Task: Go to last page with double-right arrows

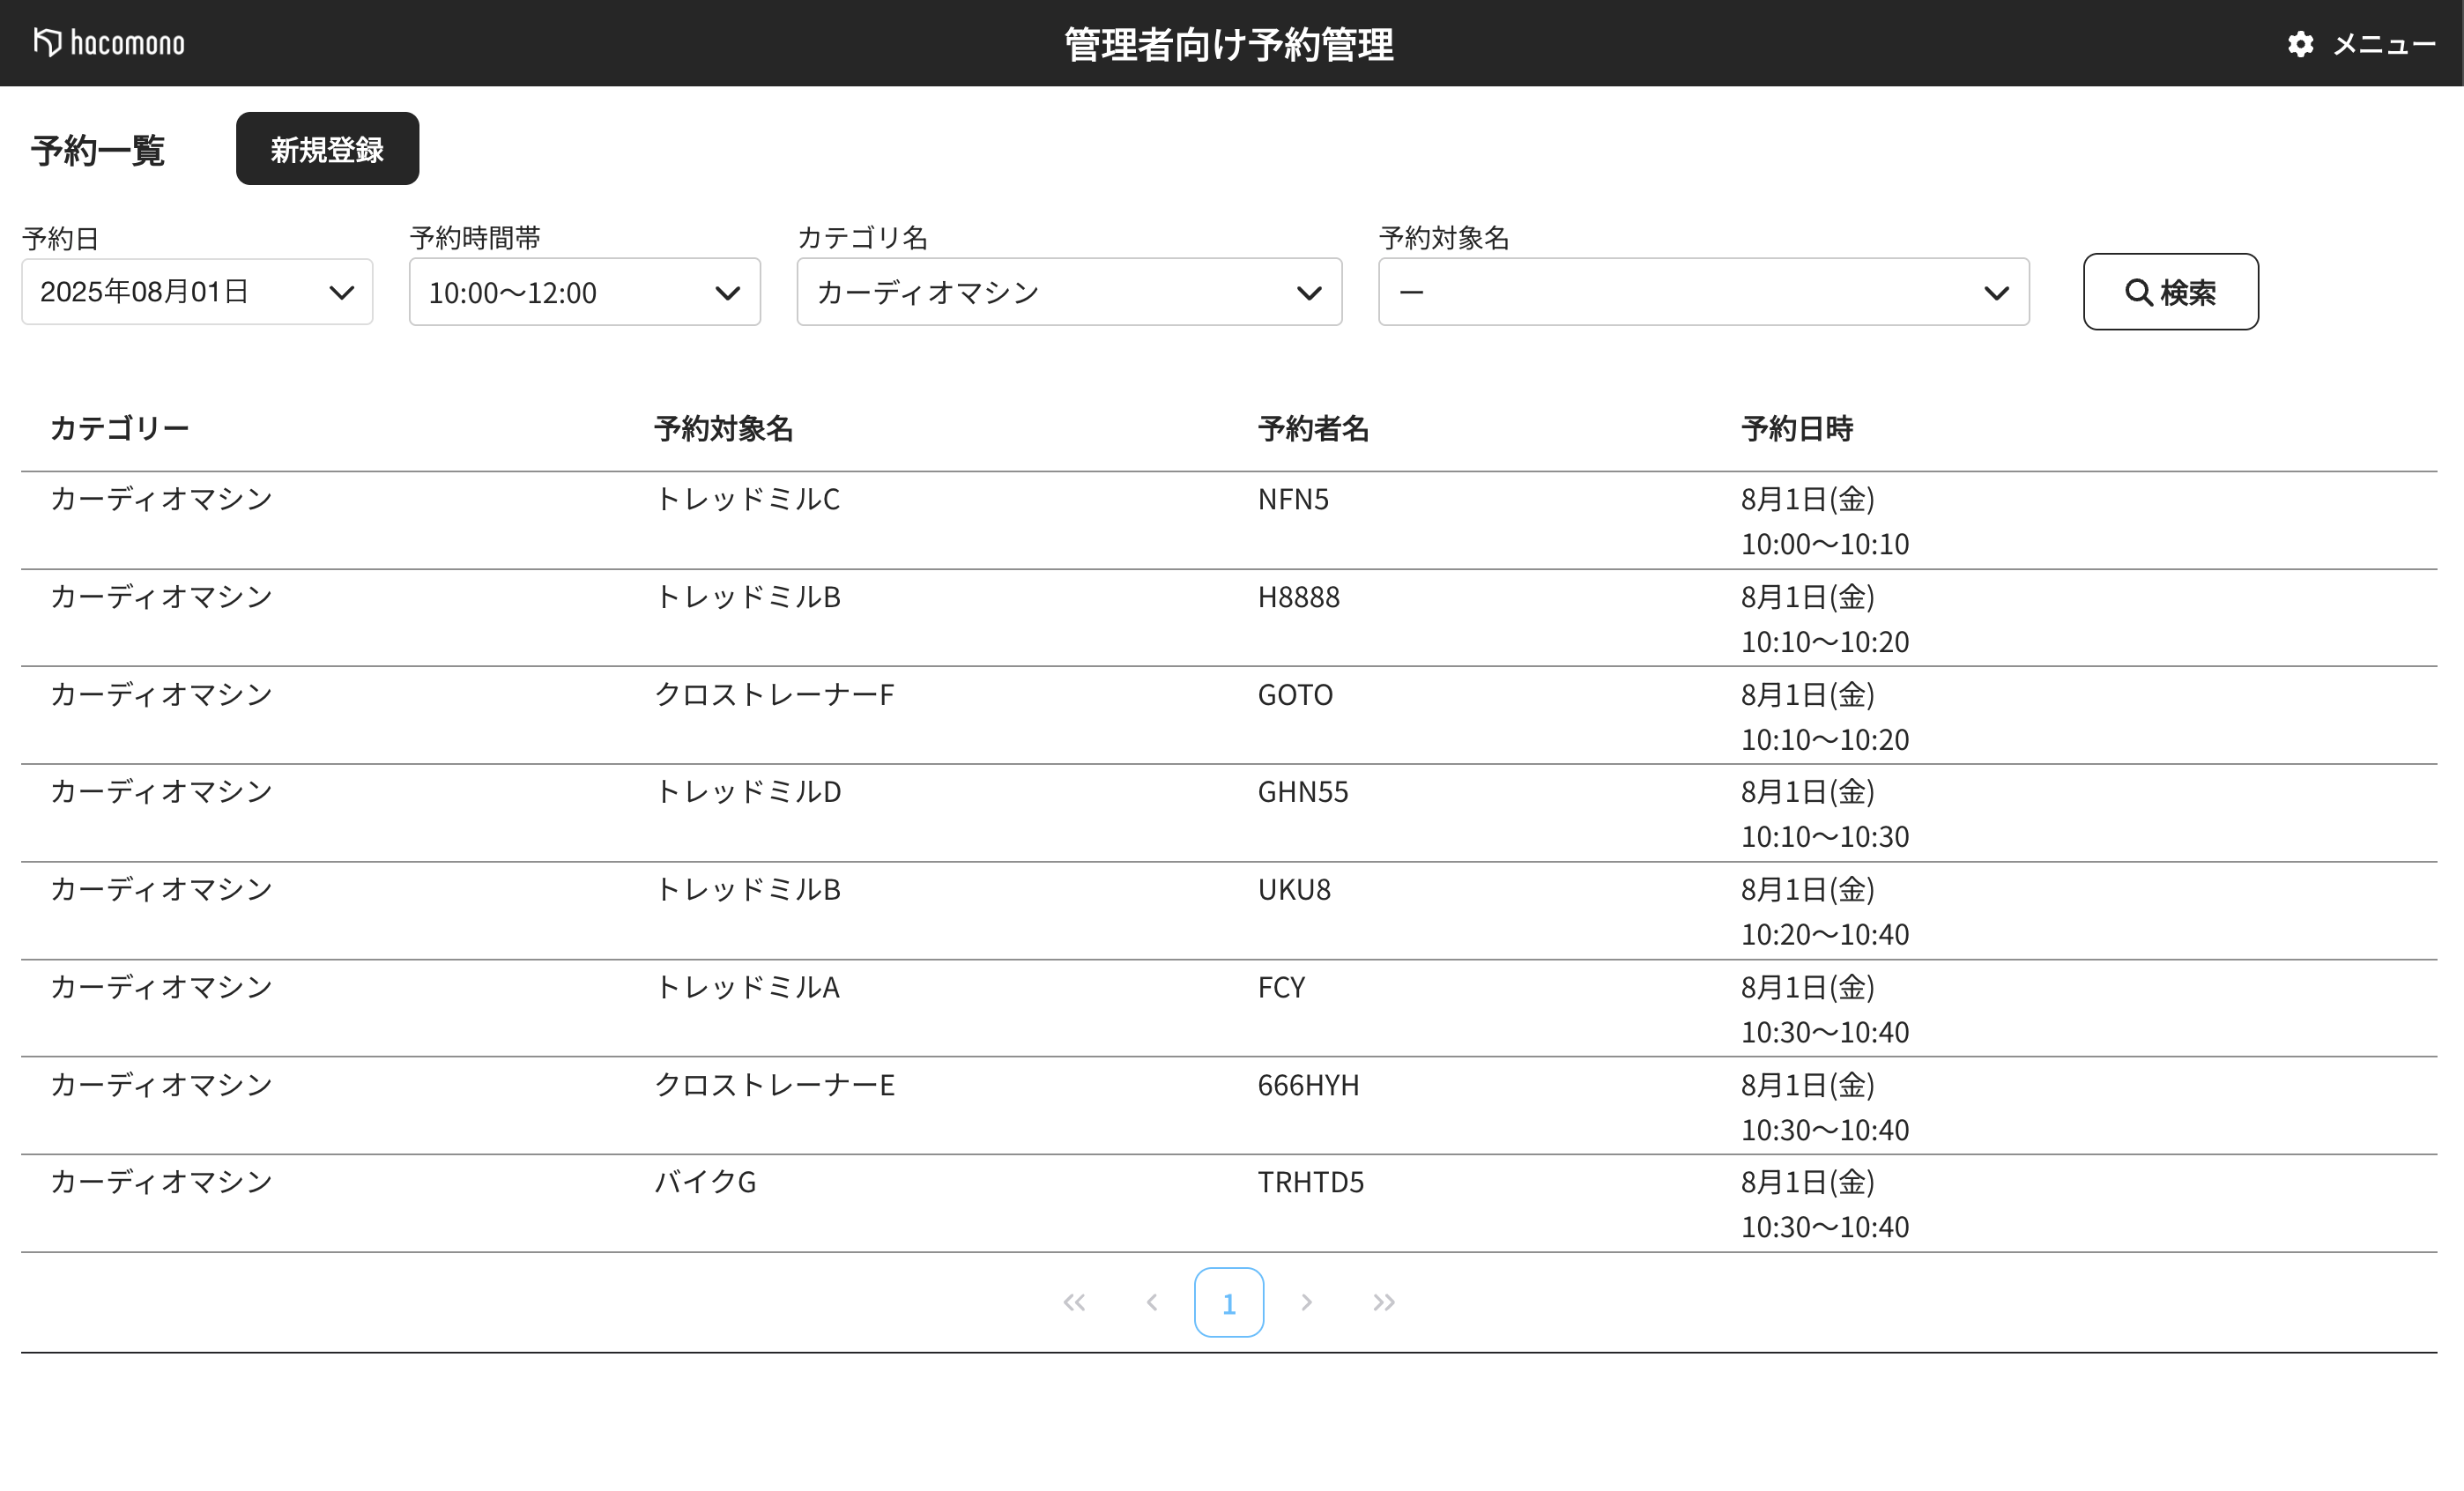Action: pyautogui.click(x=1384, y=1302)
